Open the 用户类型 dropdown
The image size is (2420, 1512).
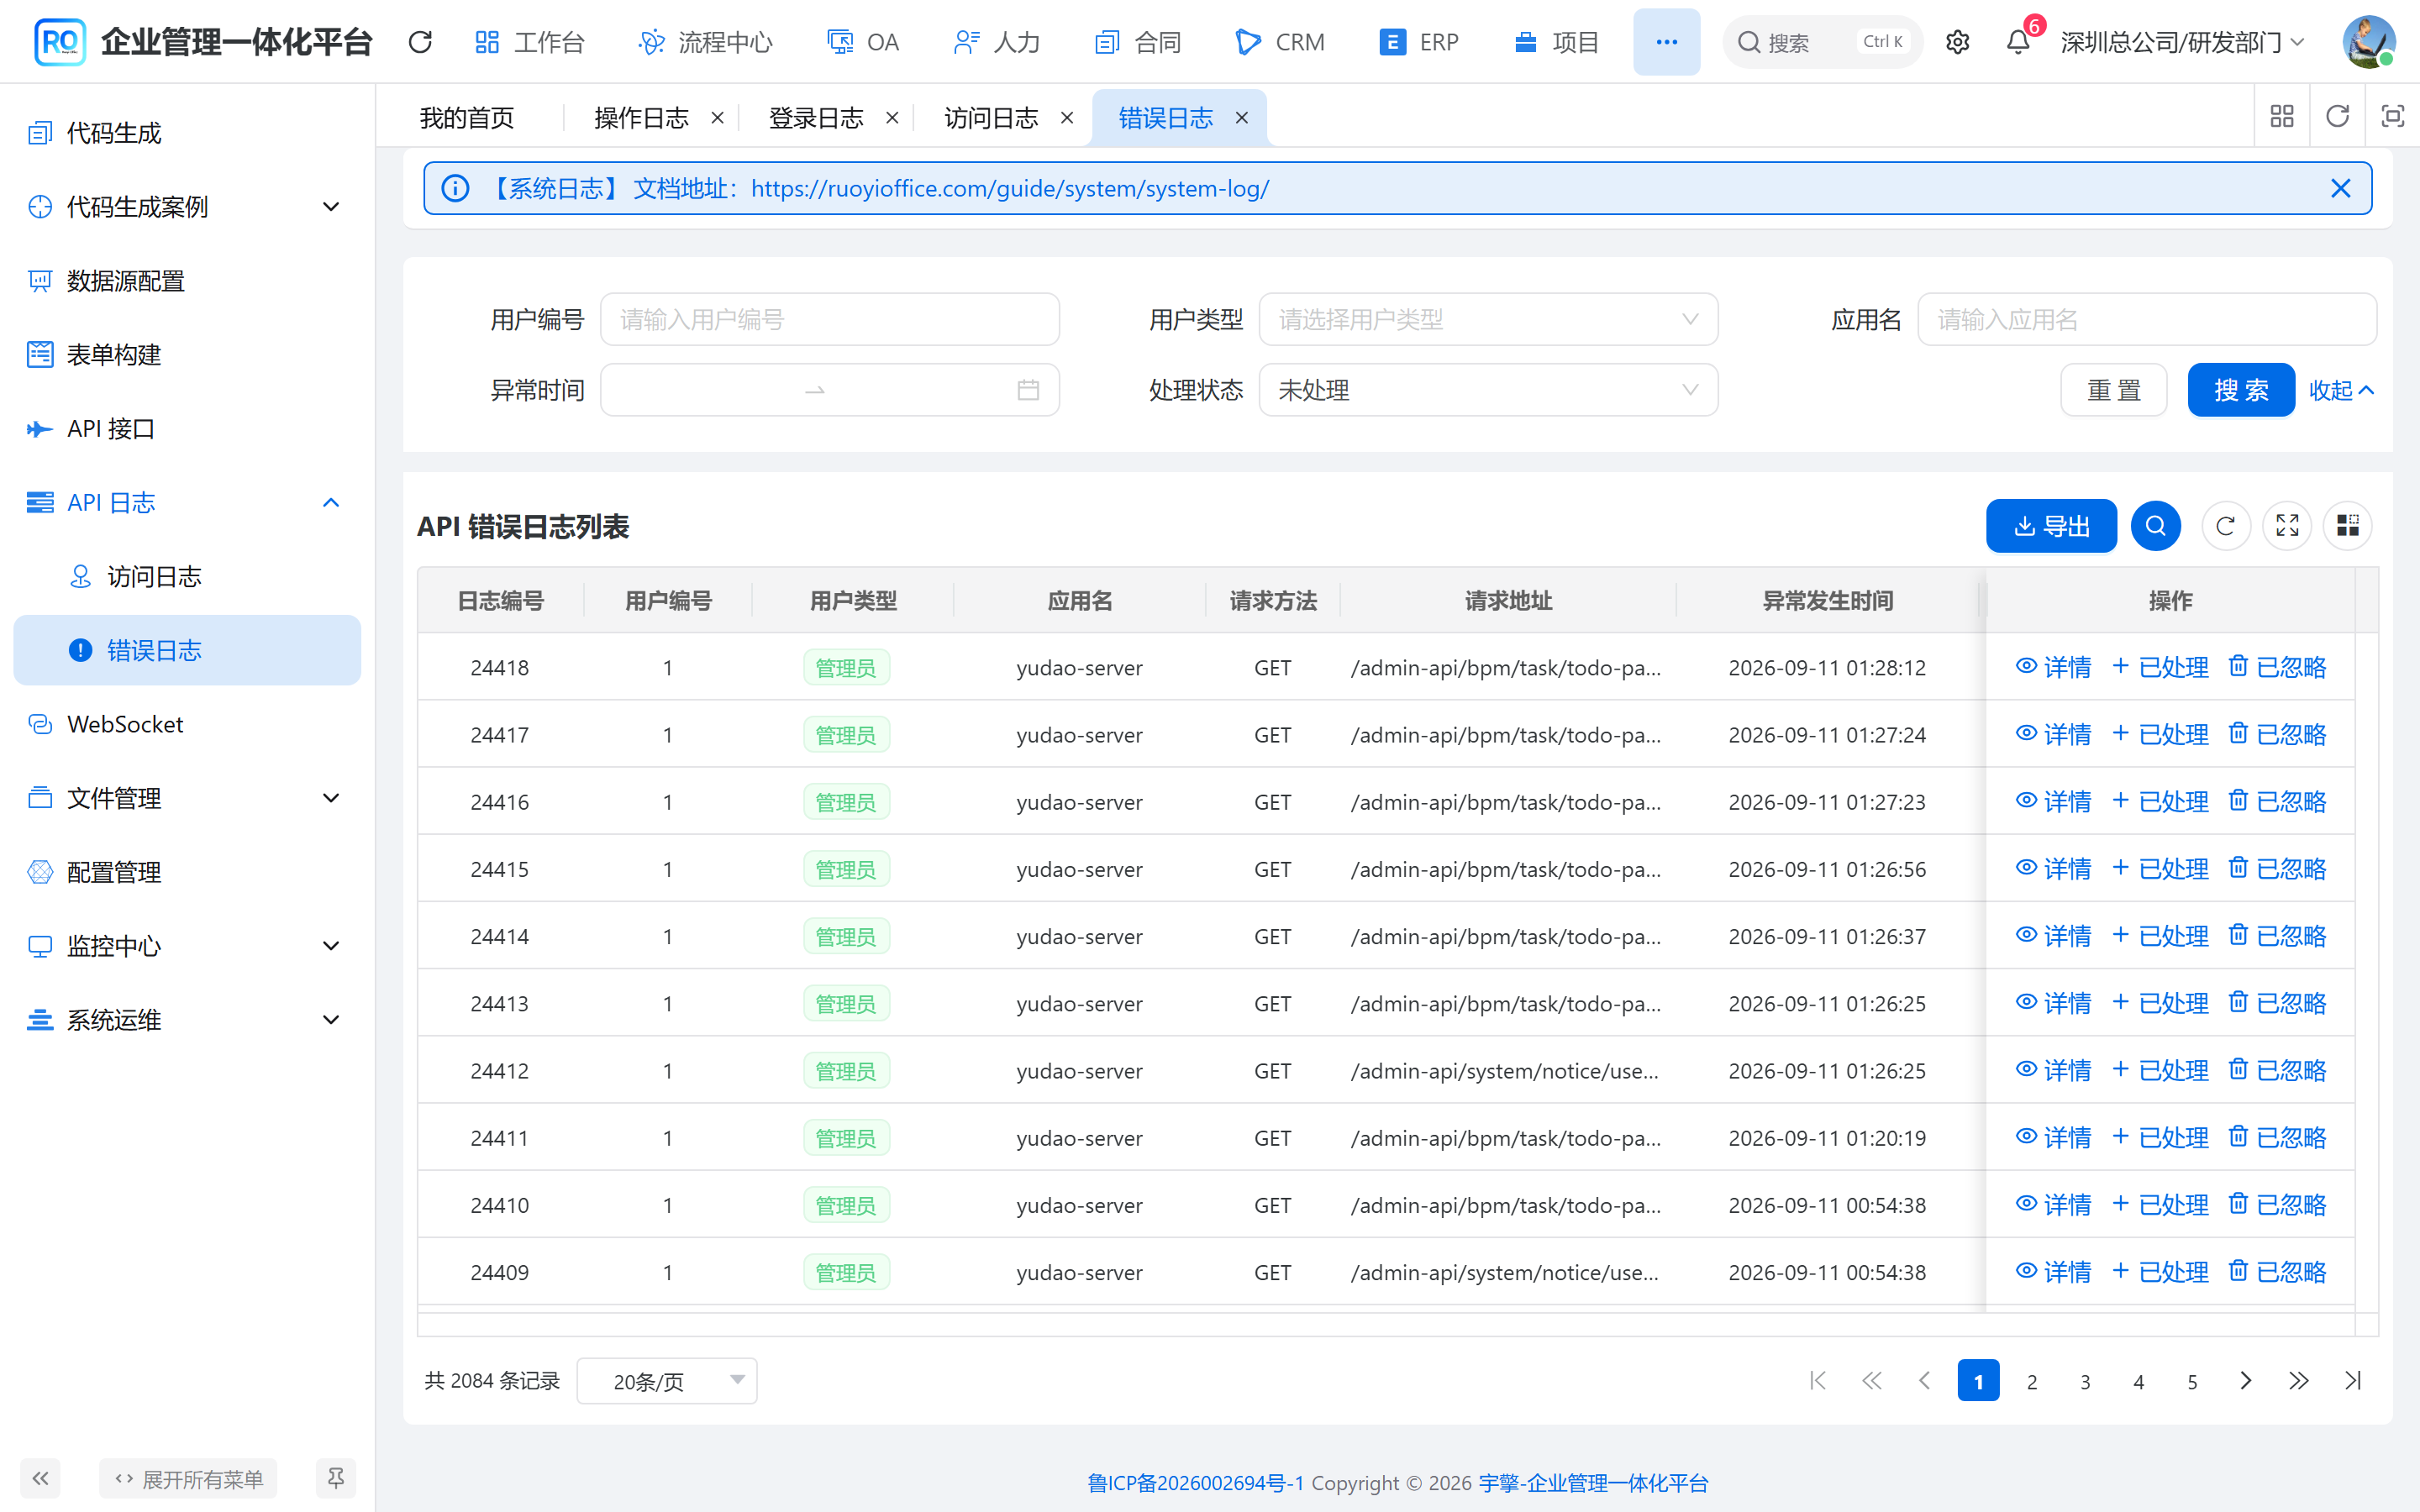pos(1488,320)
